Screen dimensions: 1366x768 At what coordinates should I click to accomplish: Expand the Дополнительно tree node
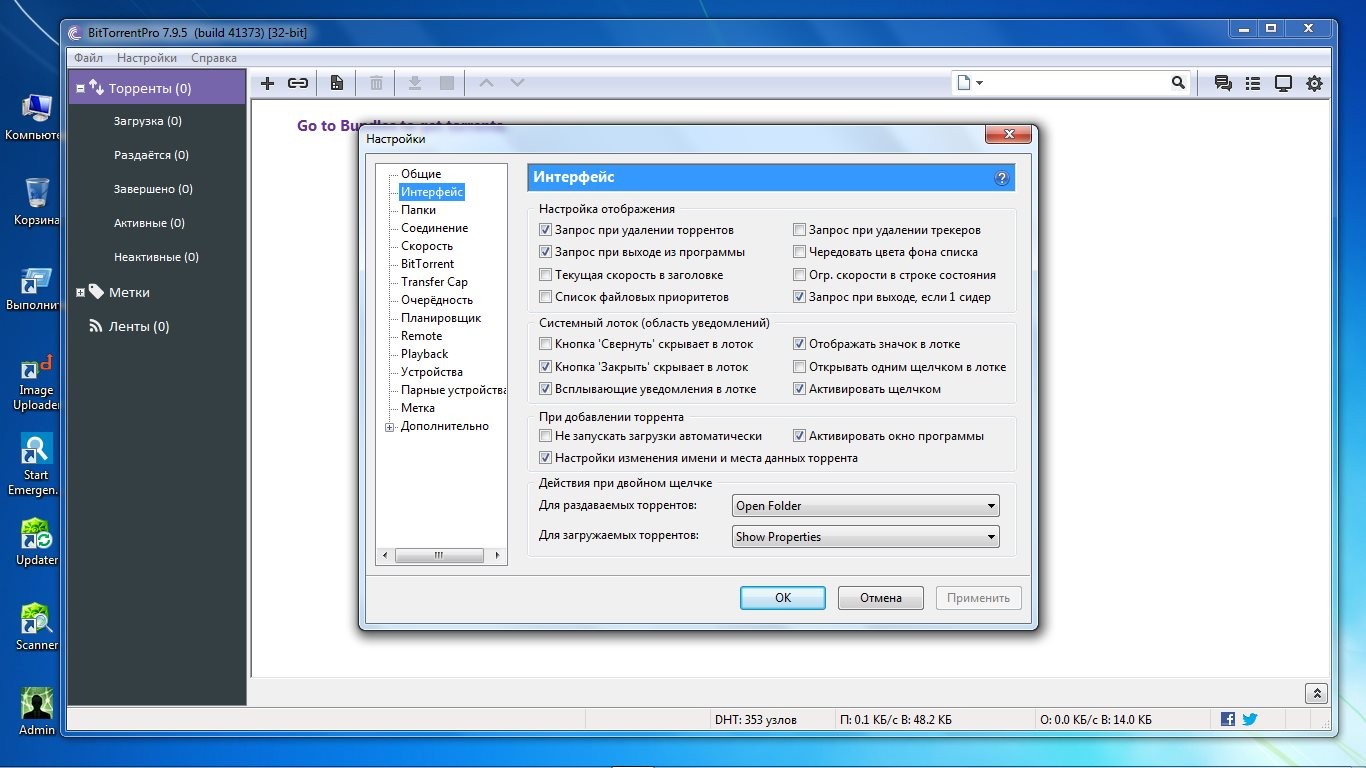[x=390, y=427]
